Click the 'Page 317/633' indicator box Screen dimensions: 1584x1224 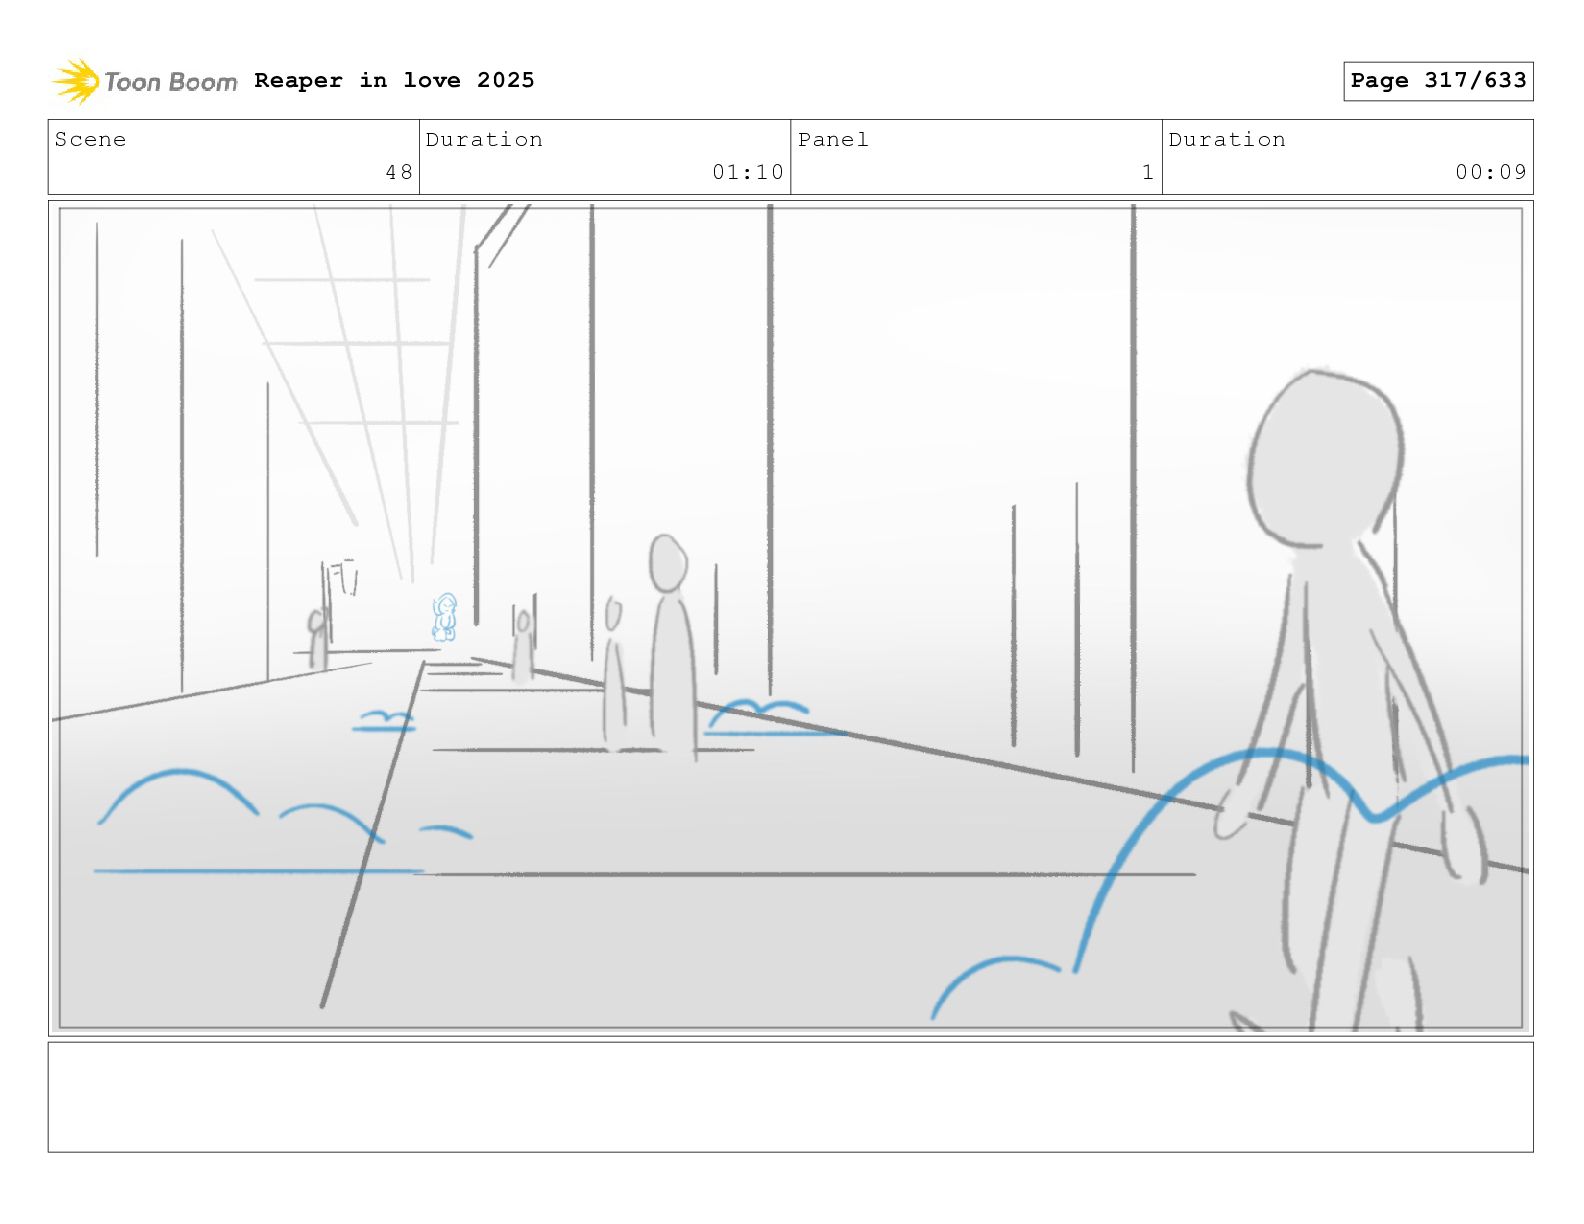click(1438, 81)
